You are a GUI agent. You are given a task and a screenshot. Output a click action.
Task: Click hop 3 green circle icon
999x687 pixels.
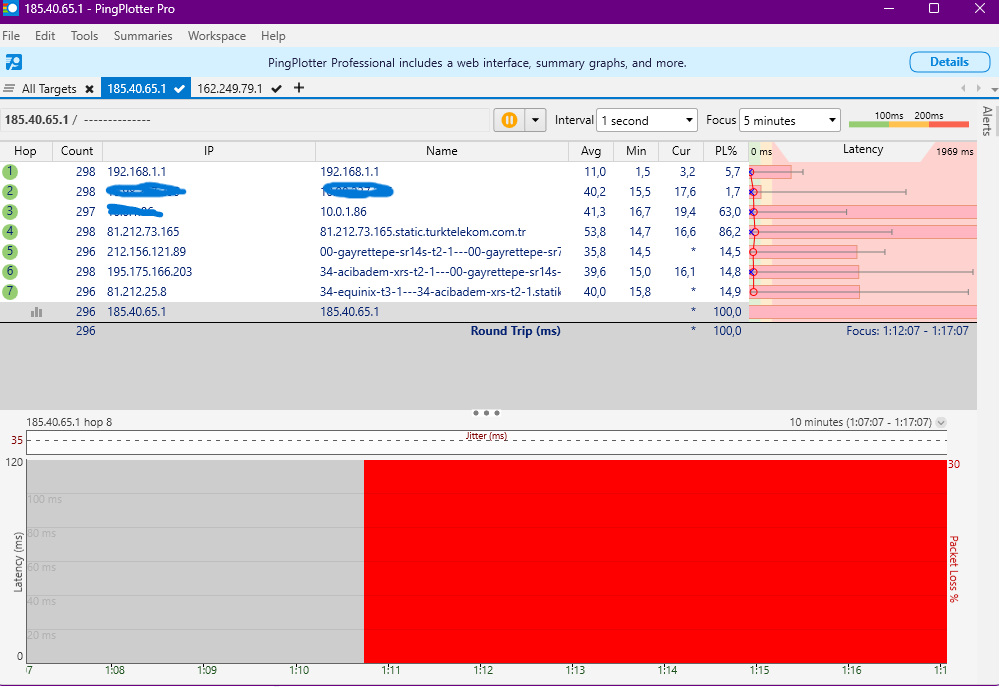10,211
